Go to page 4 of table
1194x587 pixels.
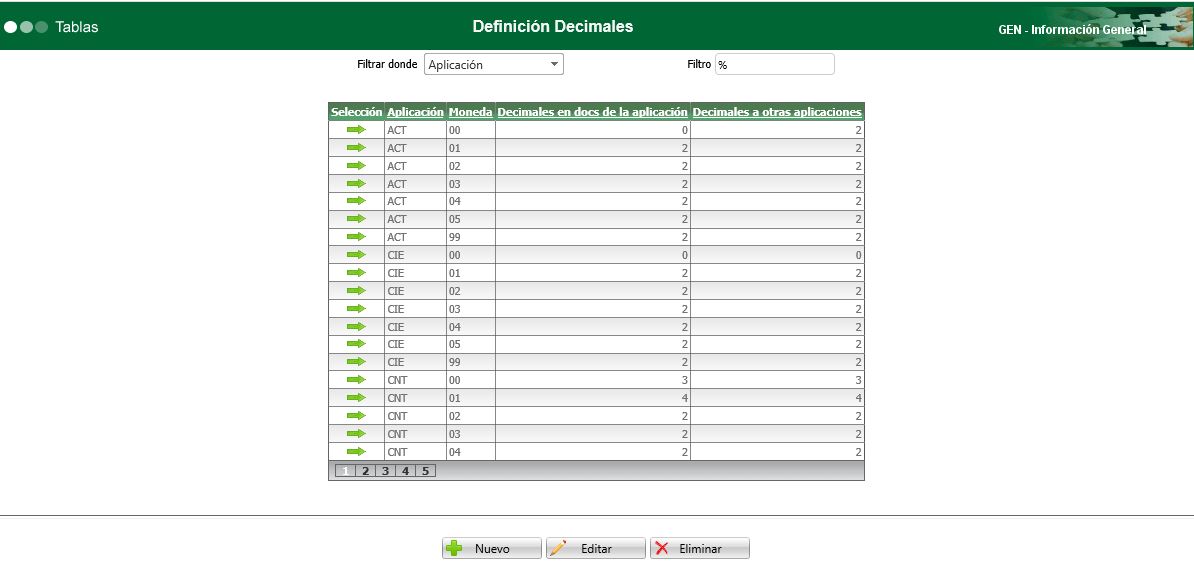405,471
